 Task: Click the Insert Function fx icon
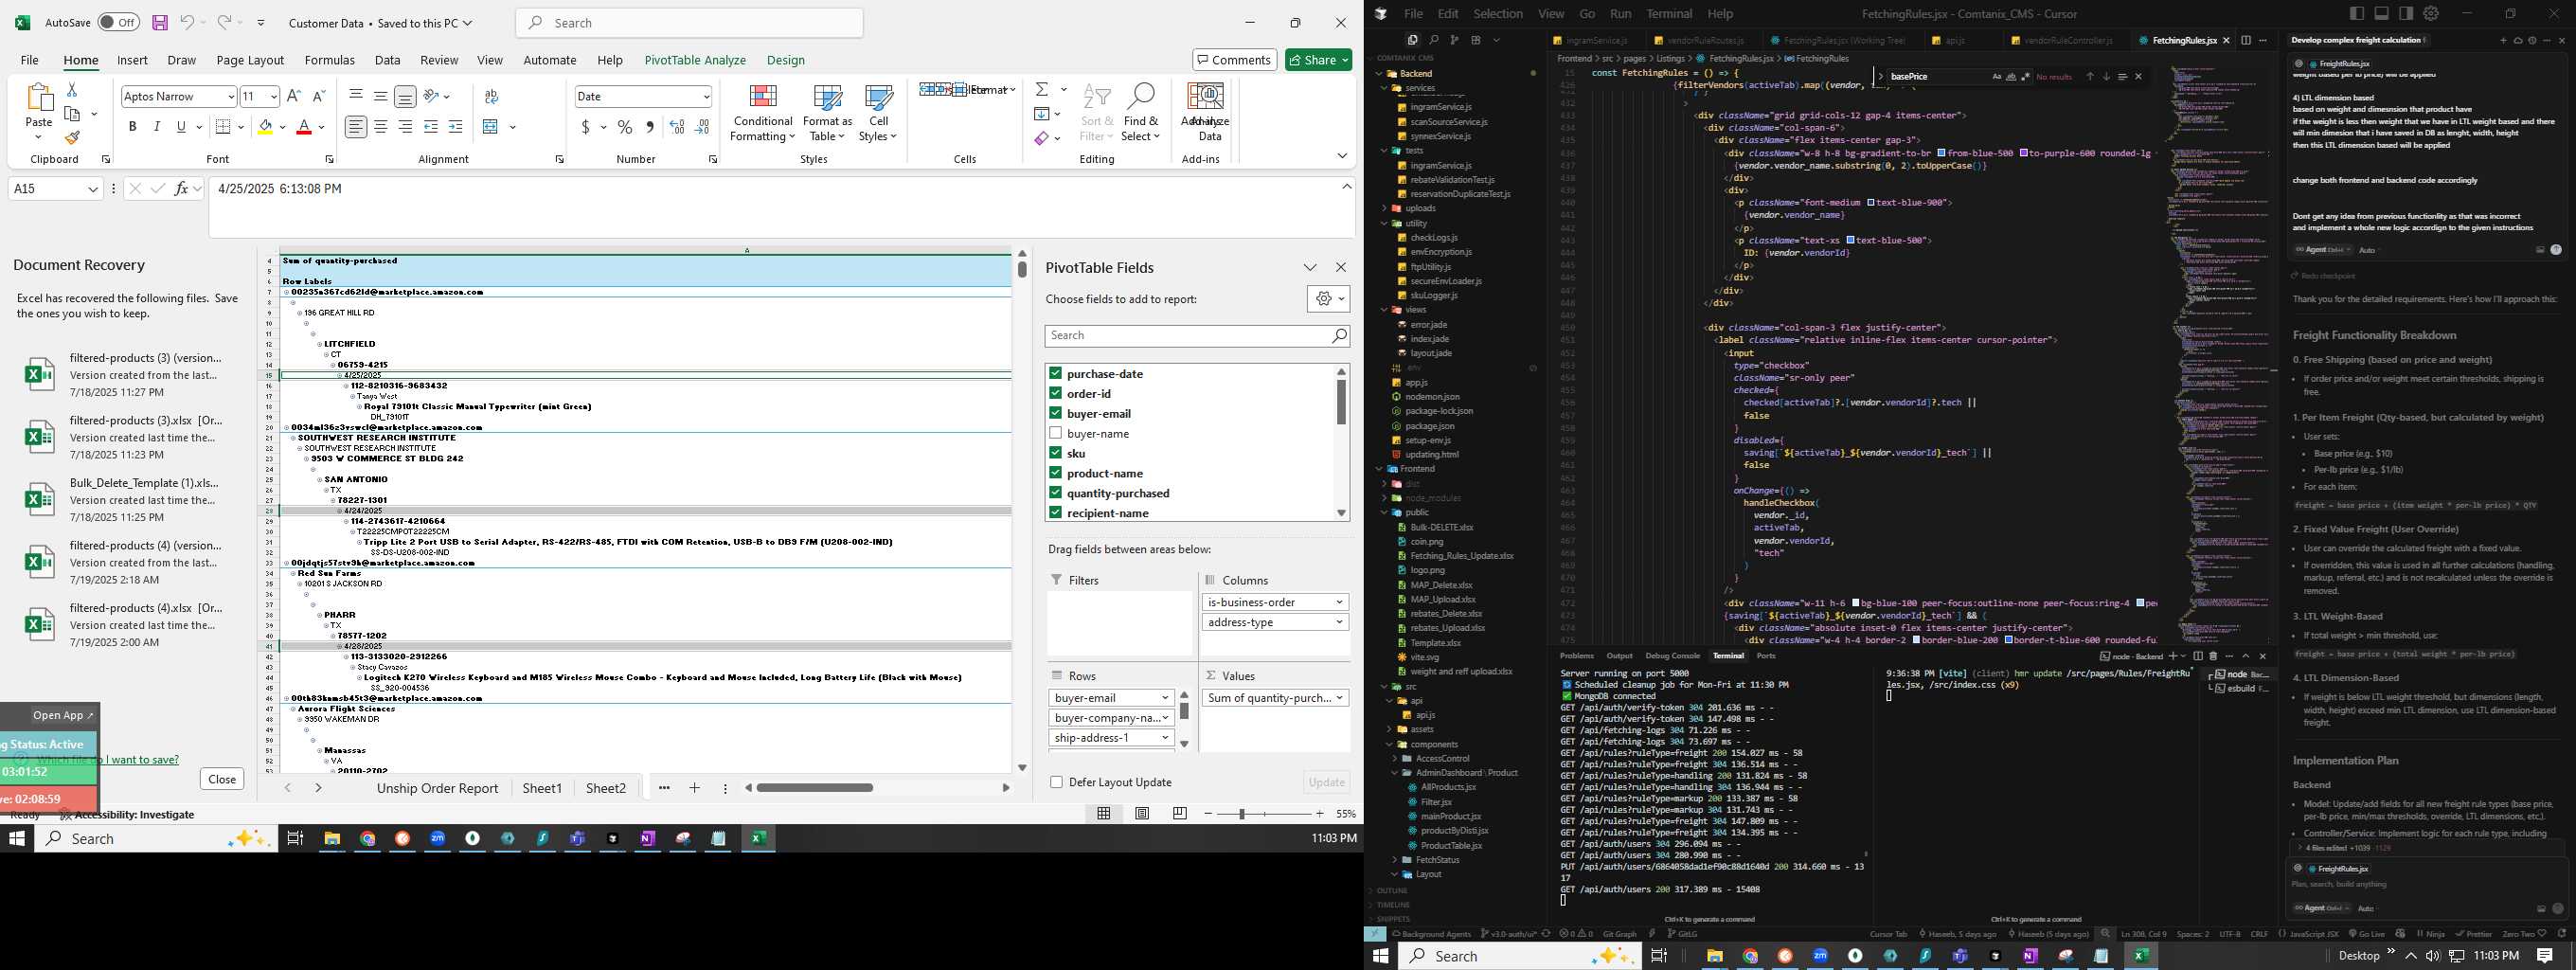click(x=181, y=188)
